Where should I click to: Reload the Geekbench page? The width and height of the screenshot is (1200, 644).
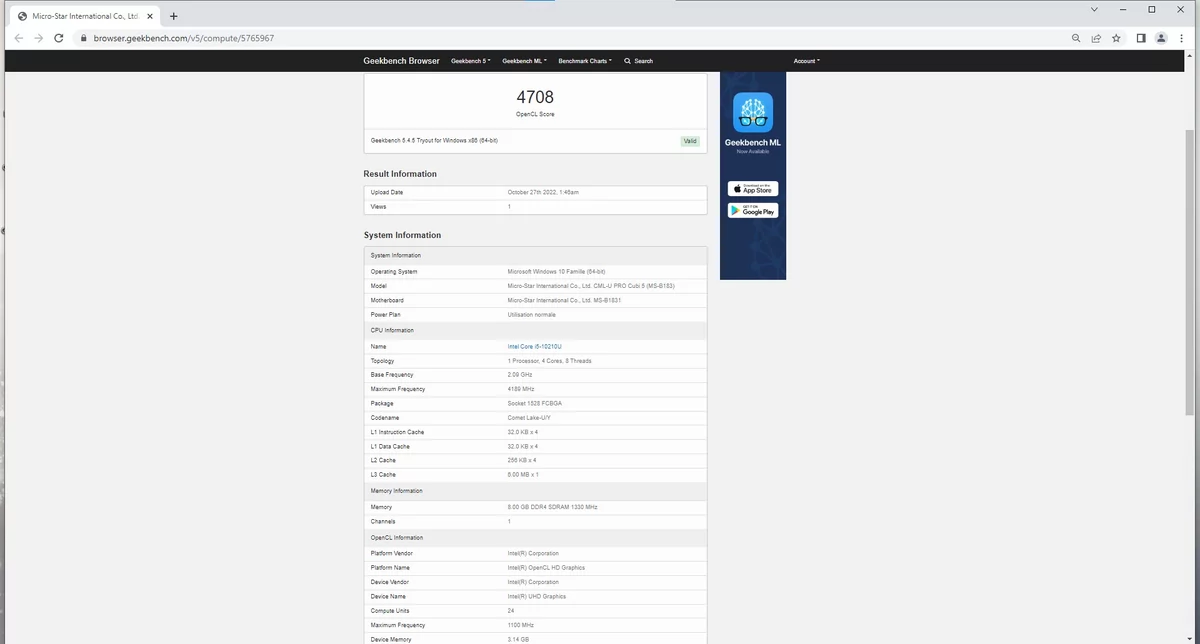pos(59,38)
